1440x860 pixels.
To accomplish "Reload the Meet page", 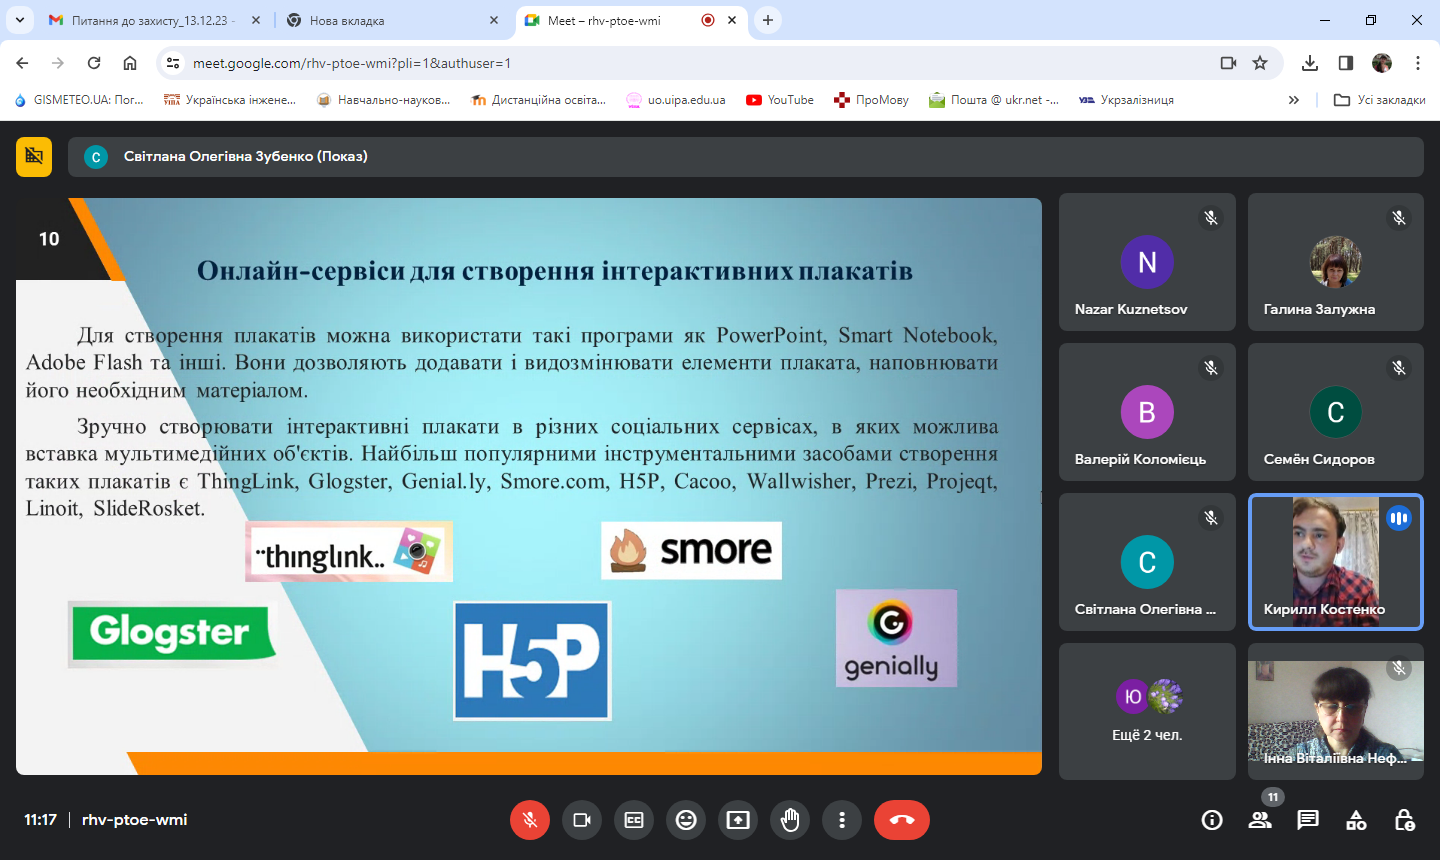I will click(x=94, y=63).
